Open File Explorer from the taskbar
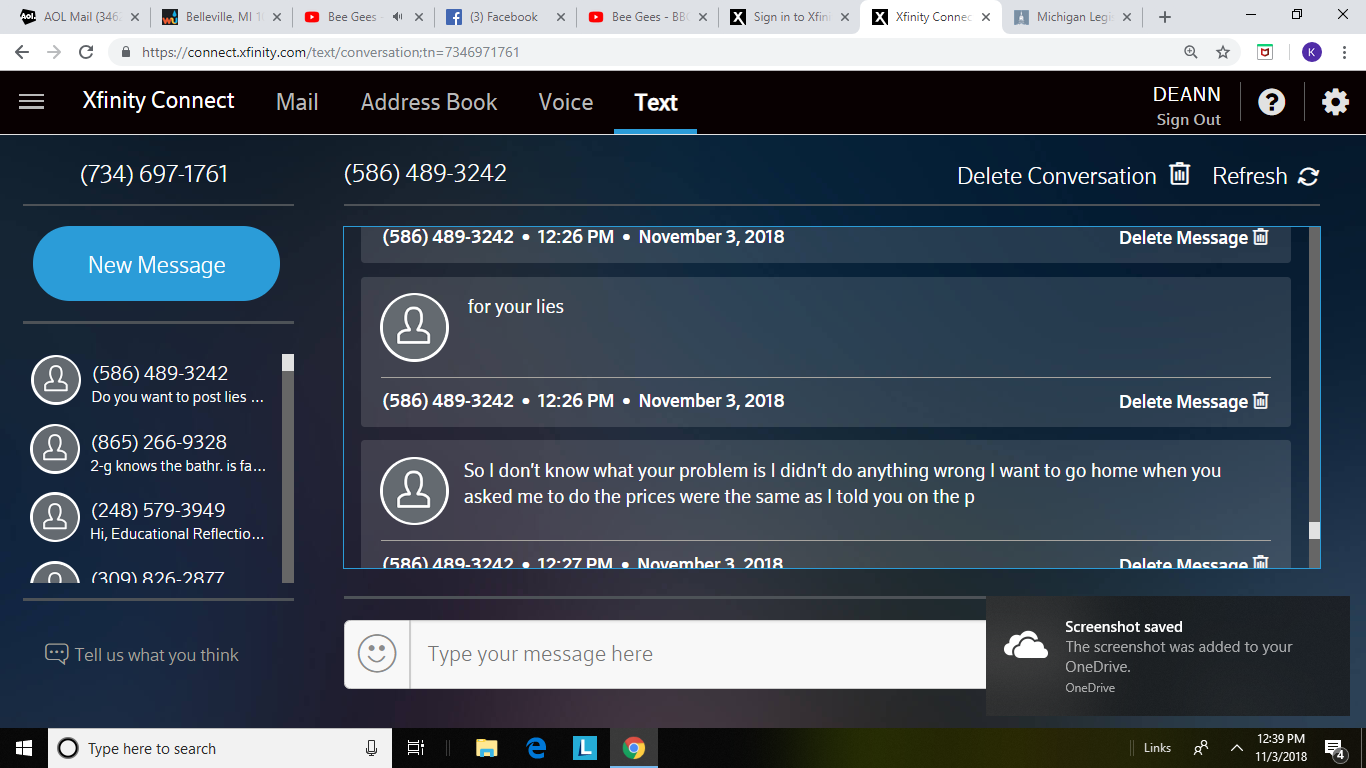Image resolution: width=1366 pixels, height=768 pixels. click(x=486, y=747)
